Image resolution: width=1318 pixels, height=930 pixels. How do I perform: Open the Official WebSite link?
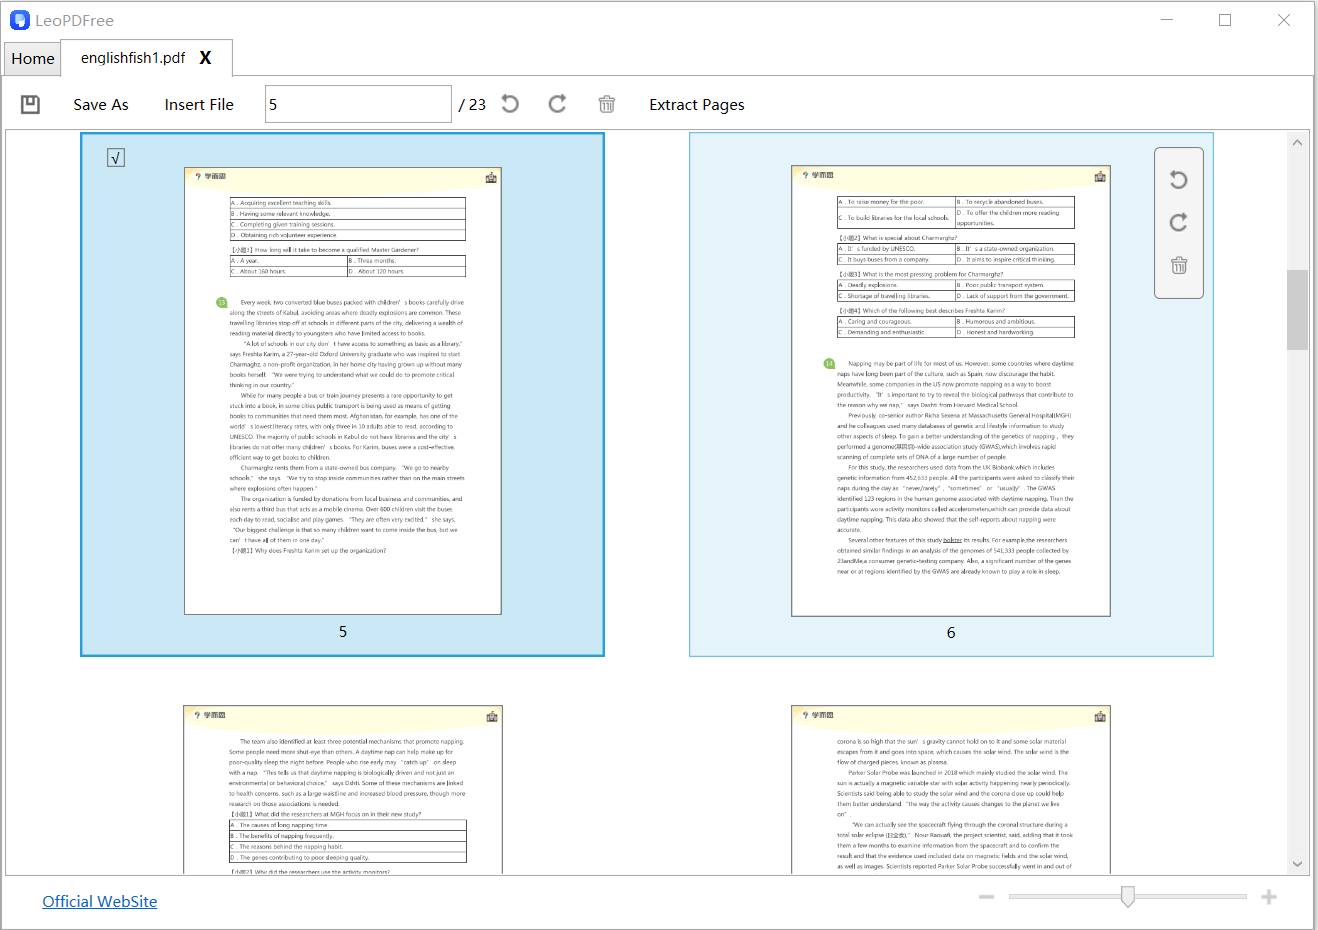[100, 901]
